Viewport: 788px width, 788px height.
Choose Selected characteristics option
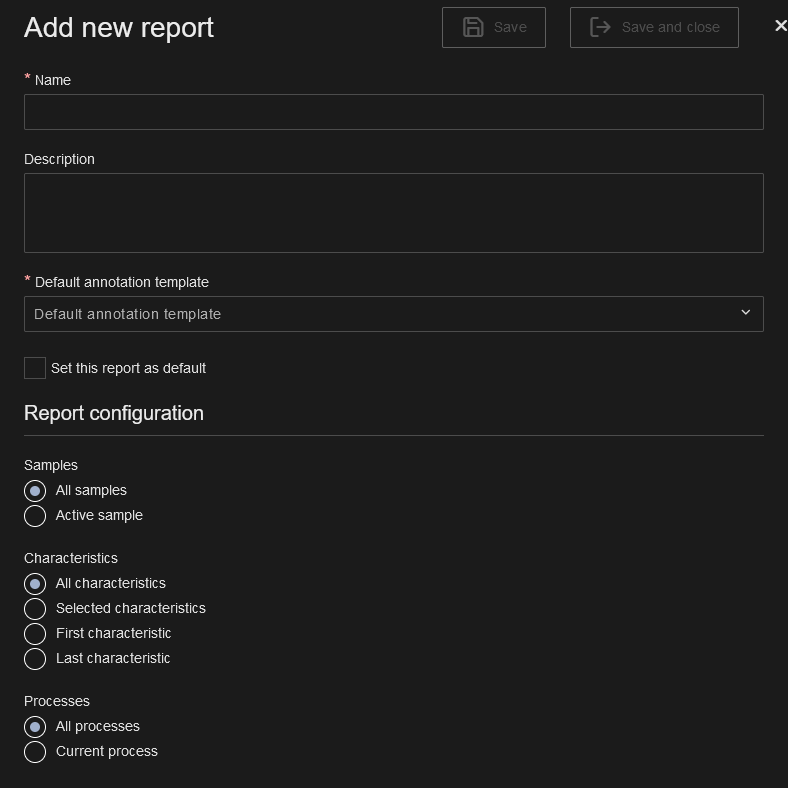[35, 609]
